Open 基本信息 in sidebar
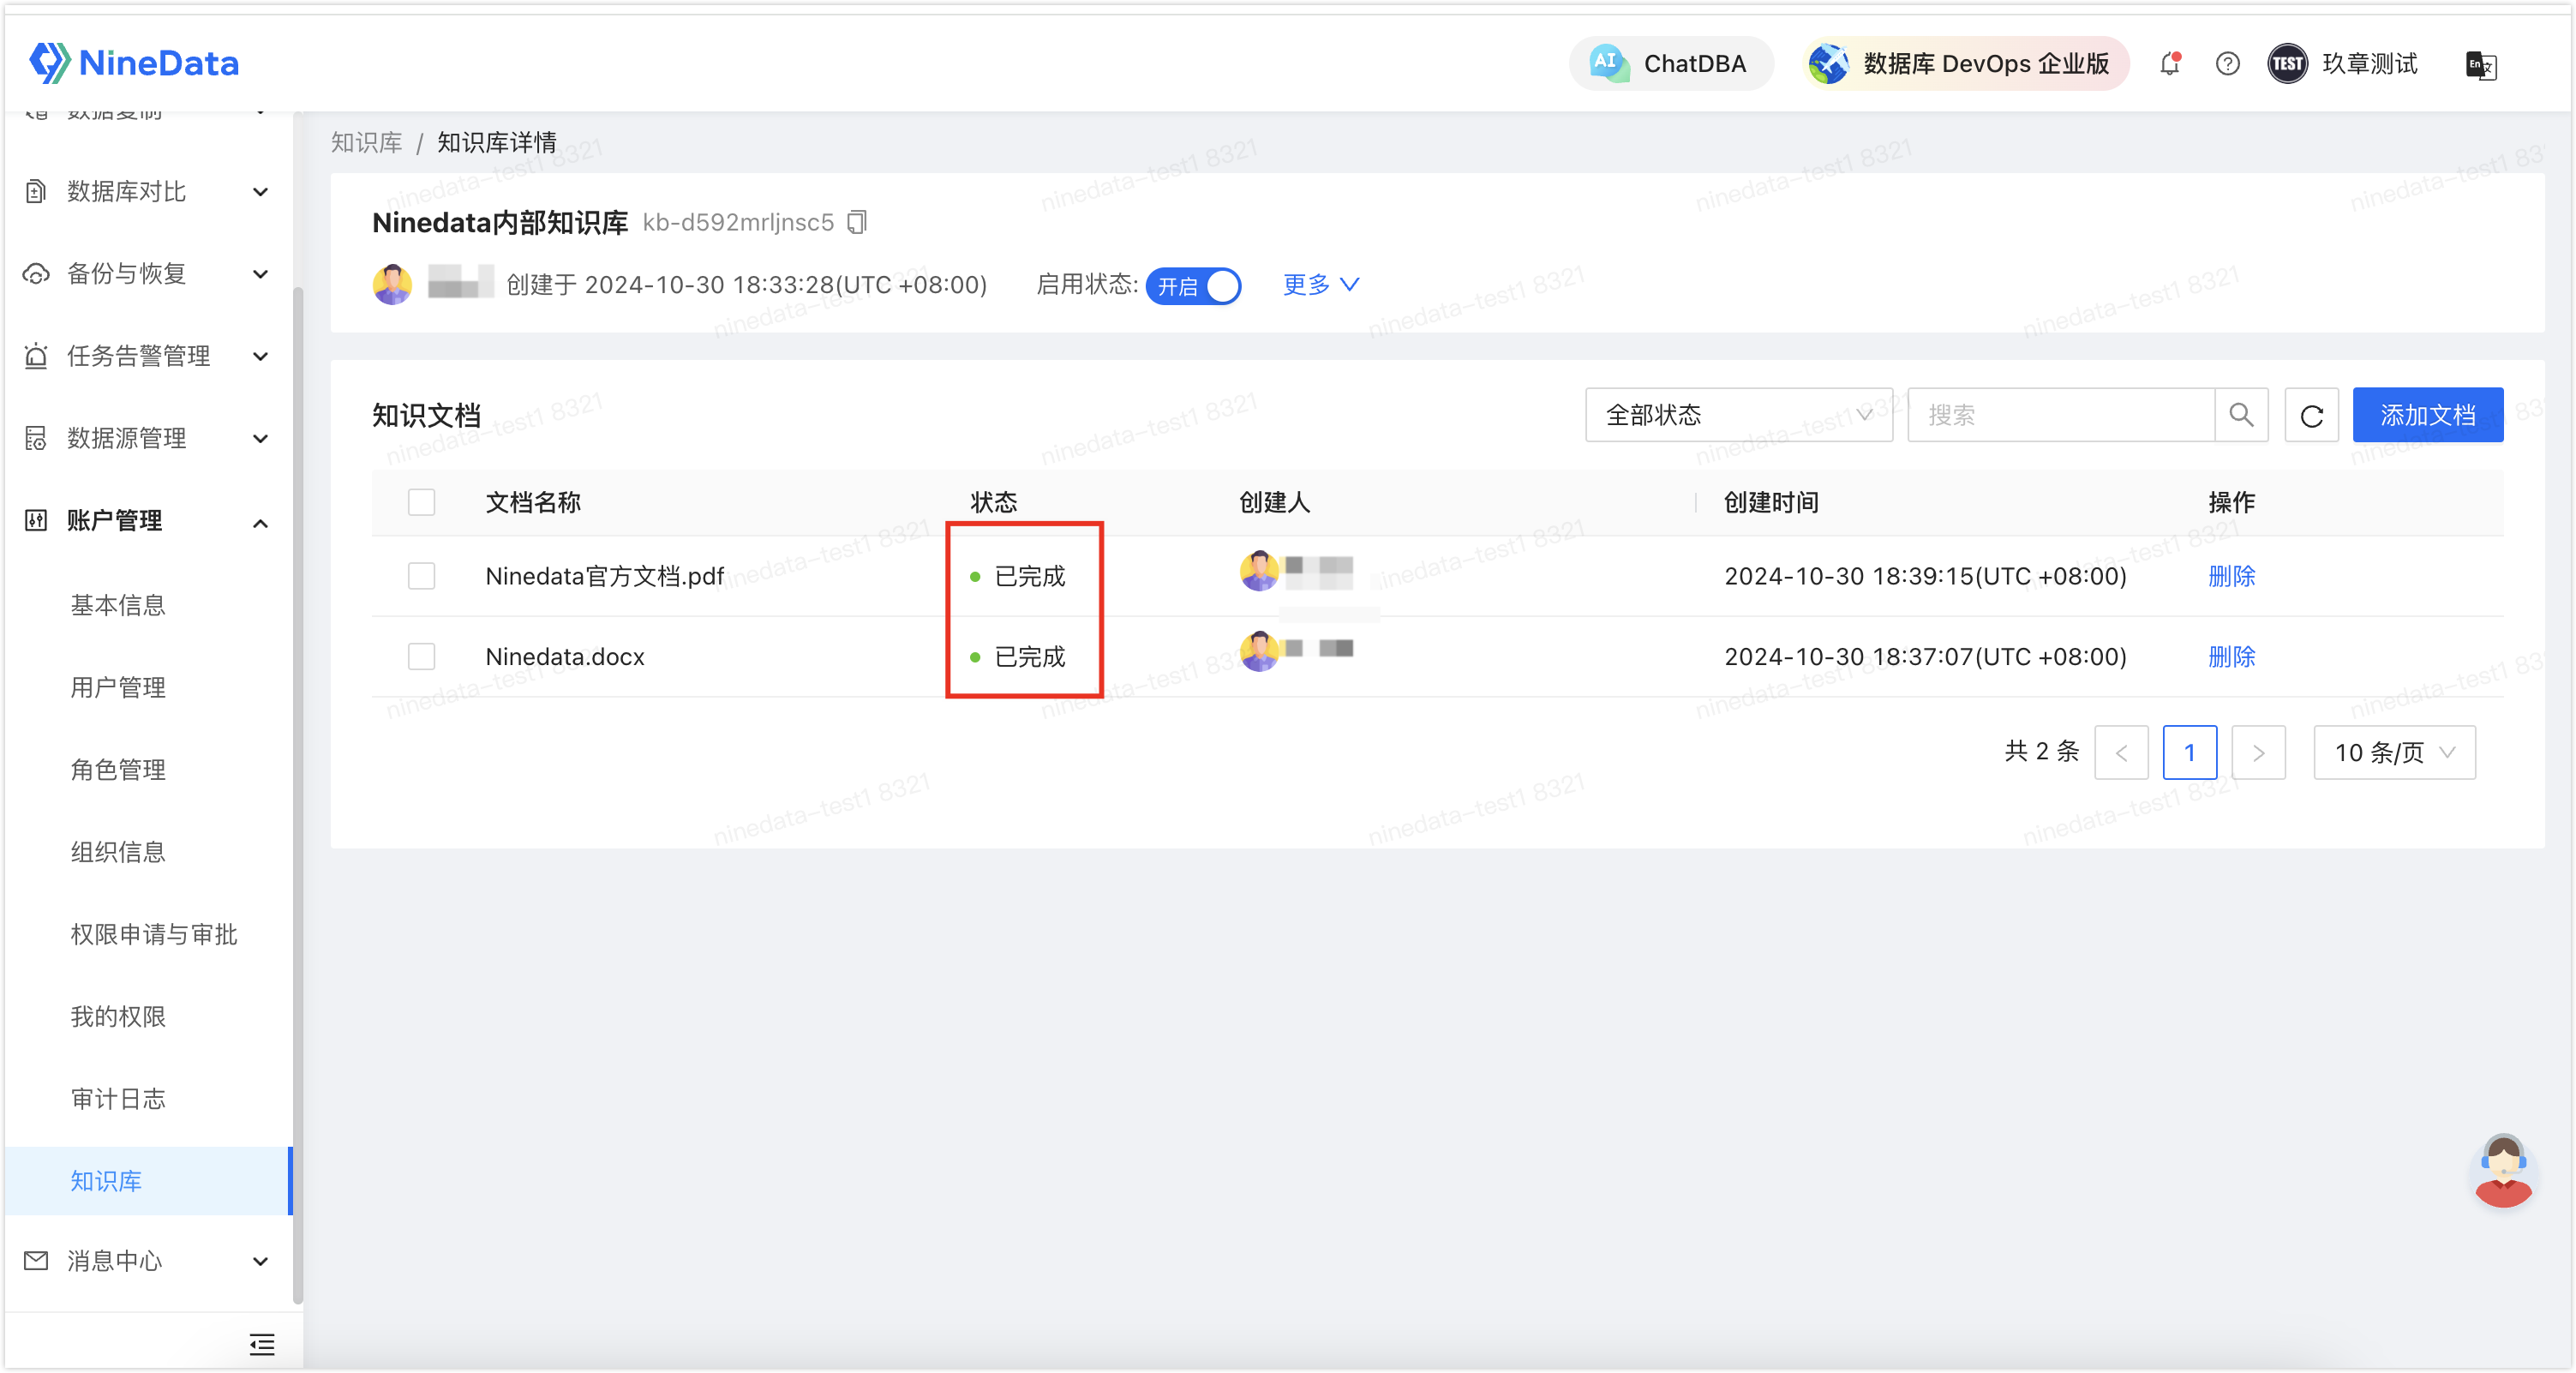The image size is (2576, 1373). 118,605
